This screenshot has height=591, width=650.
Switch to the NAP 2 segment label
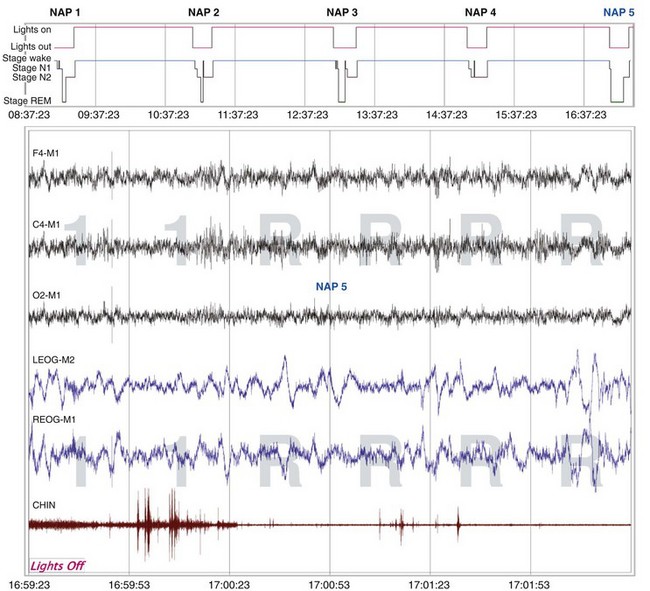tap(204, 13)
